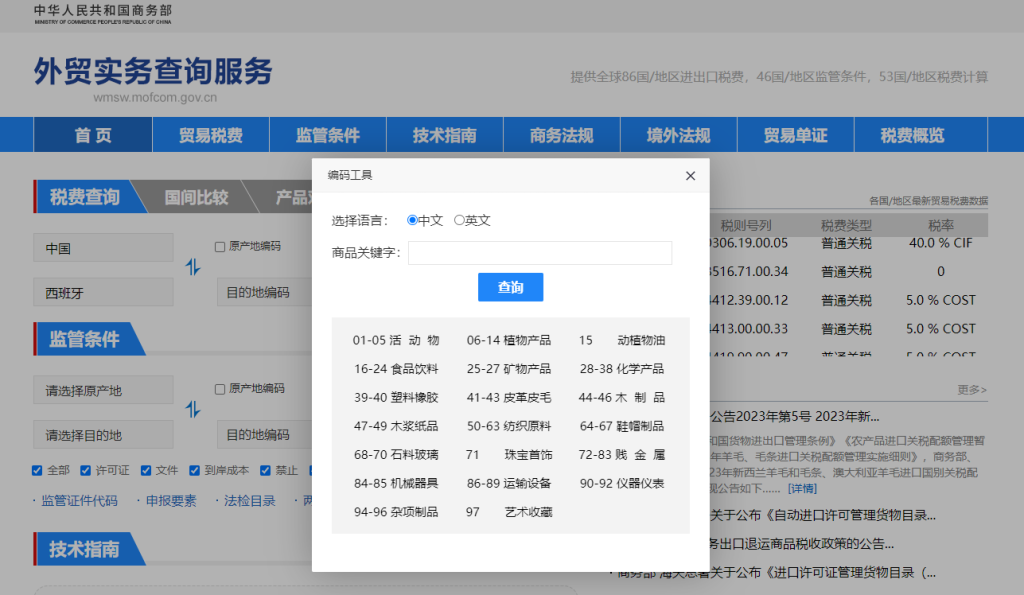Swap origin and destination in 税费查询
The image size is (1024, 595).
click(193, 267)
